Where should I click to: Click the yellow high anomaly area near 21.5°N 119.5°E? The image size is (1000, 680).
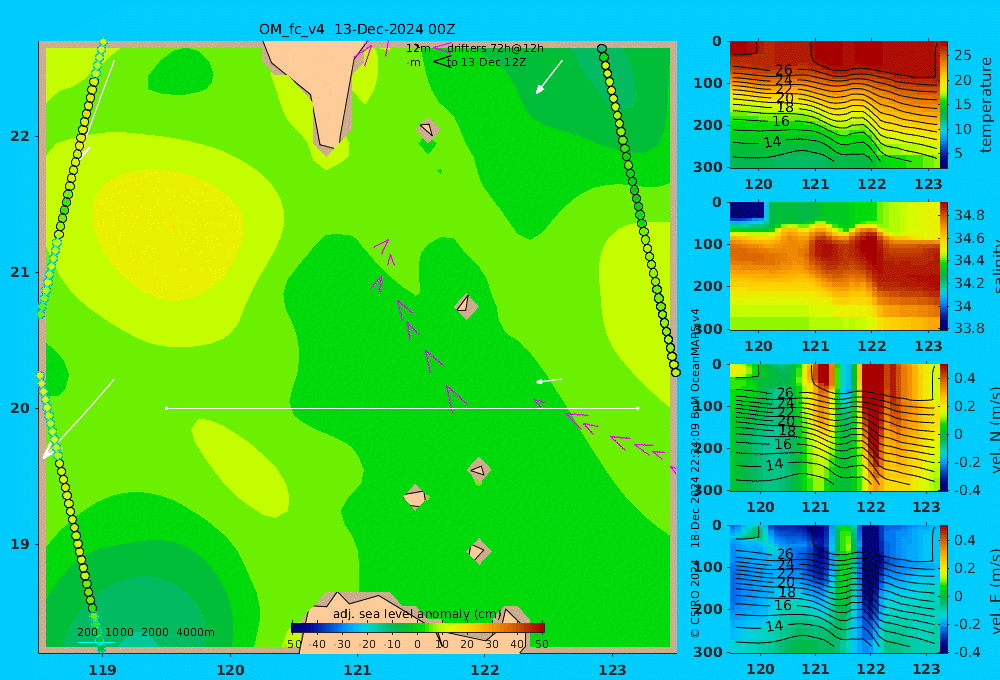167,235
